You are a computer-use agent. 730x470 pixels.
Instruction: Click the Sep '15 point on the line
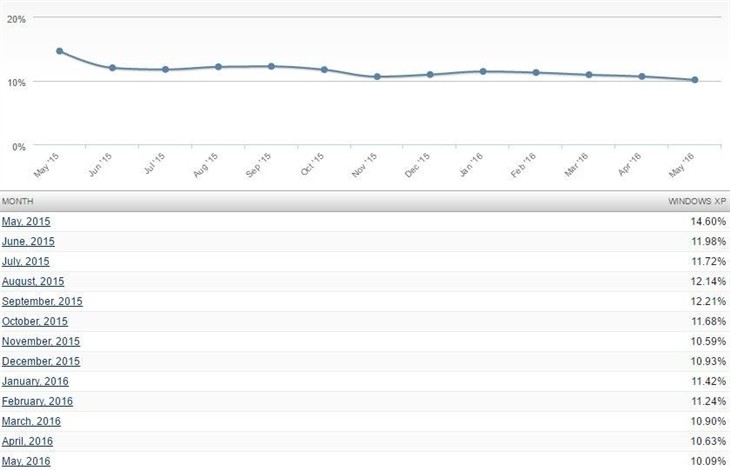tap(271, 66)
